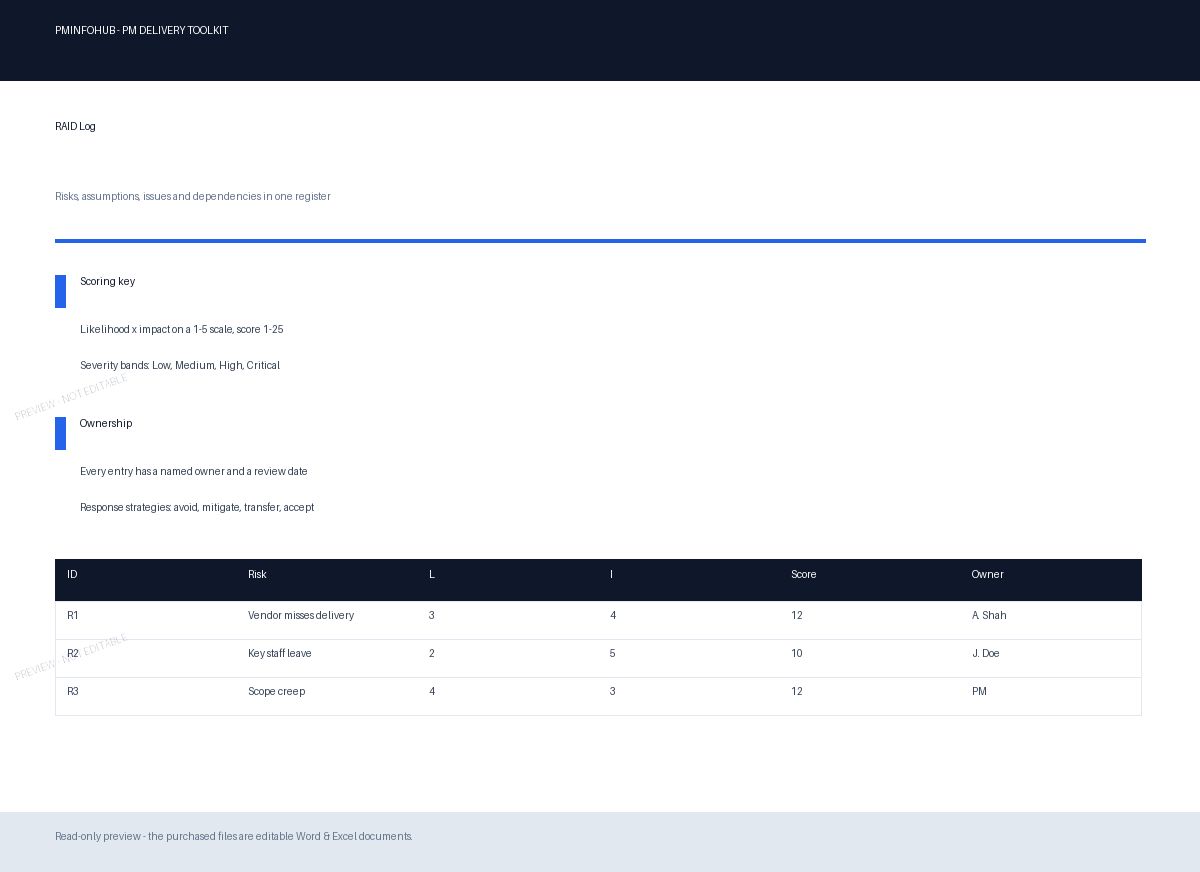Click the Read-only preview footer note

pos(234,836)
